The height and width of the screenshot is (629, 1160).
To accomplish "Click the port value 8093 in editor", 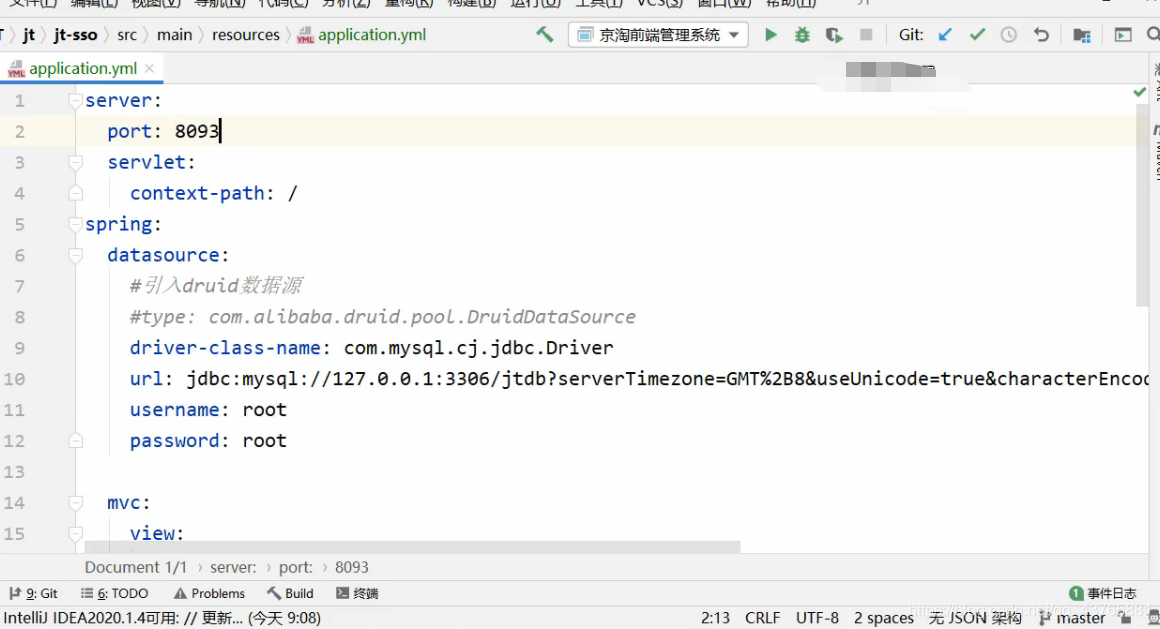I will coord(197,131).
